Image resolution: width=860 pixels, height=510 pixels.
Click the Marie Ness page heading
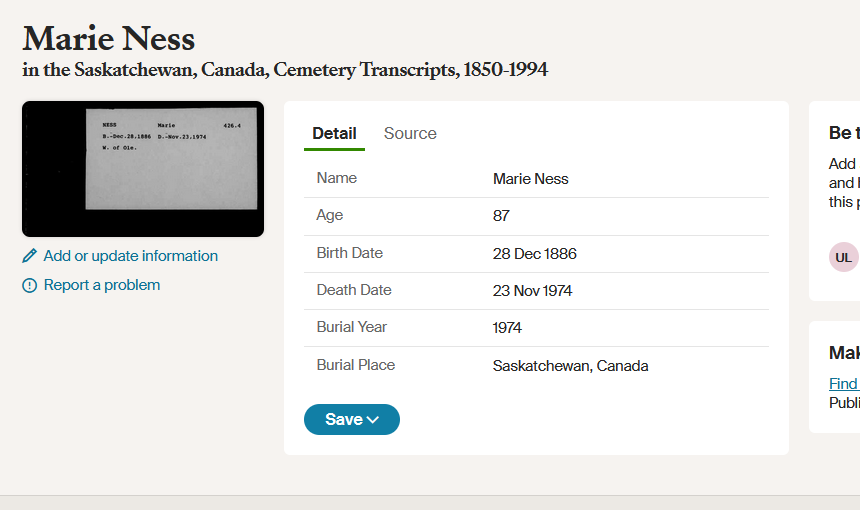click(x=109, y=38)
